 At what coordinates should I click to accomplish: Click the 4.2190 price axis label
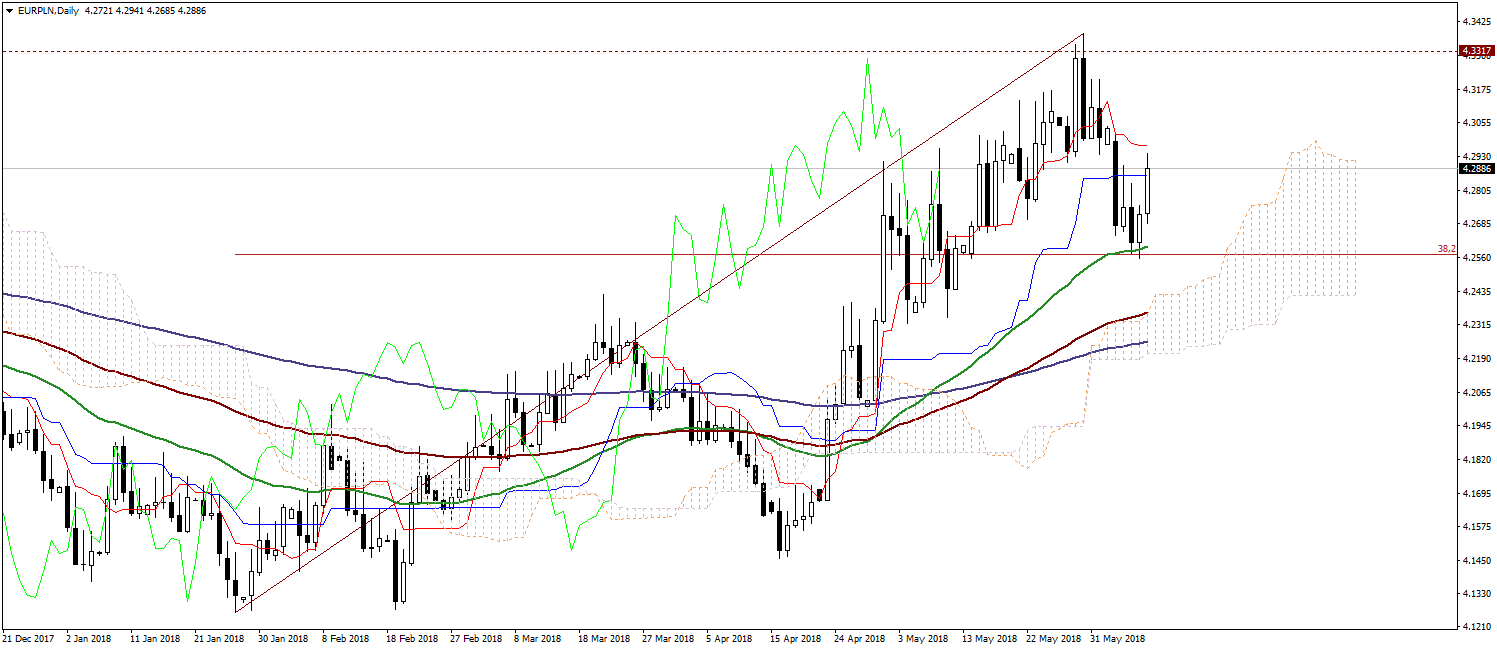[x=1476, y=358]
